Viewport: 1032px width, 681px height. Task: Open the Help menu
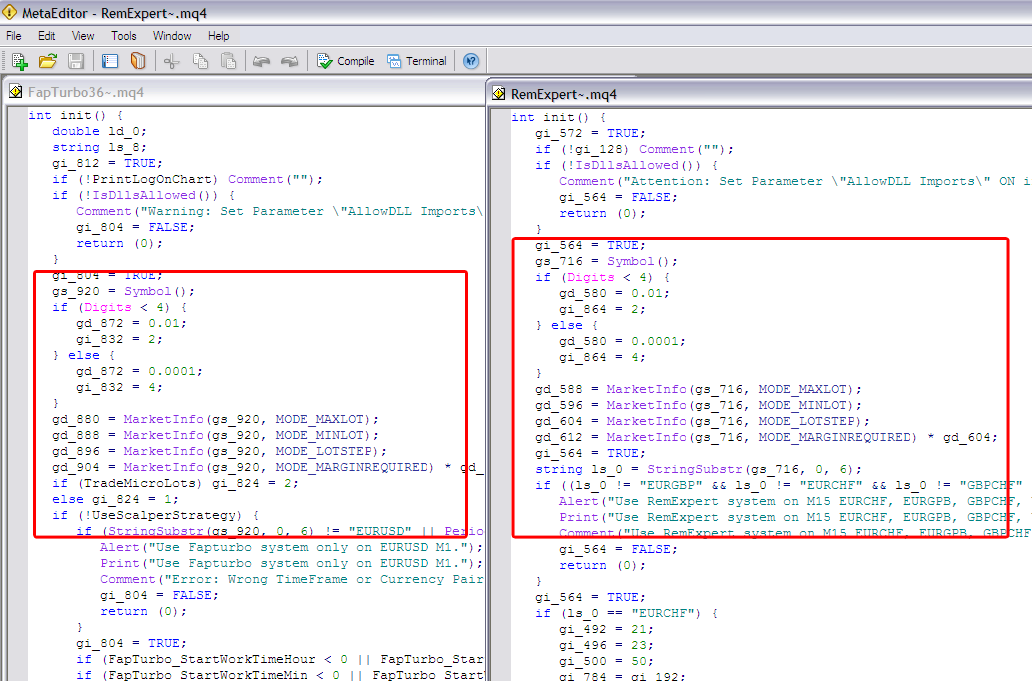(219, 36)
